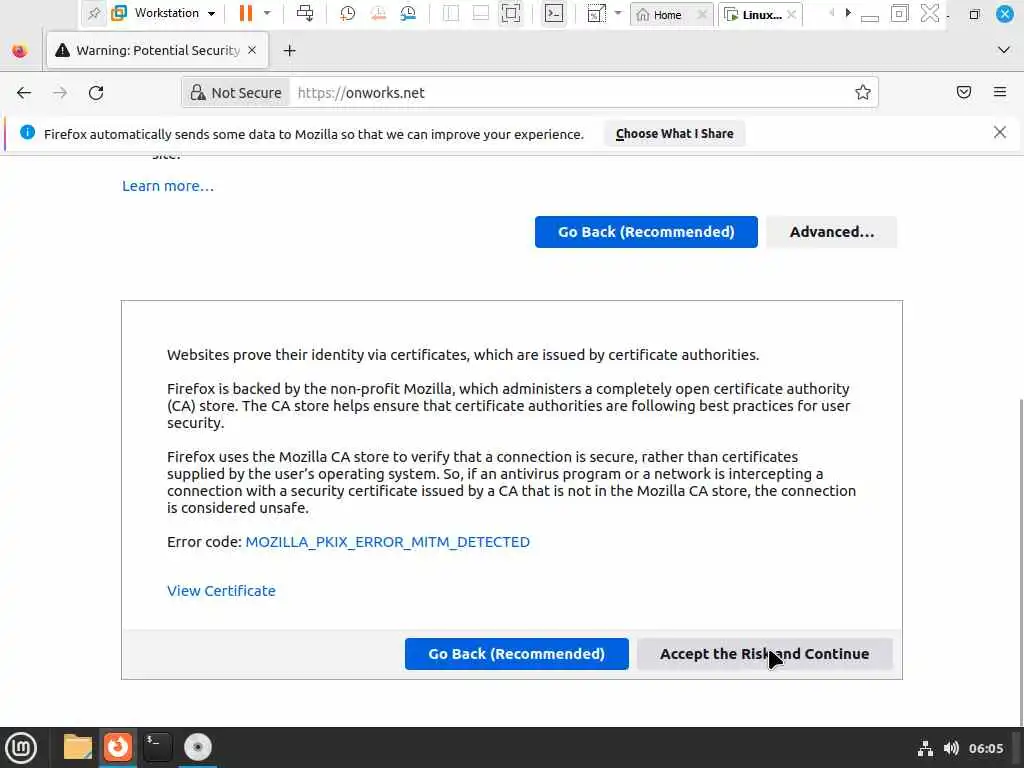
Task: Click the next-tab arrow in VMware
Action: click(848, 12)
